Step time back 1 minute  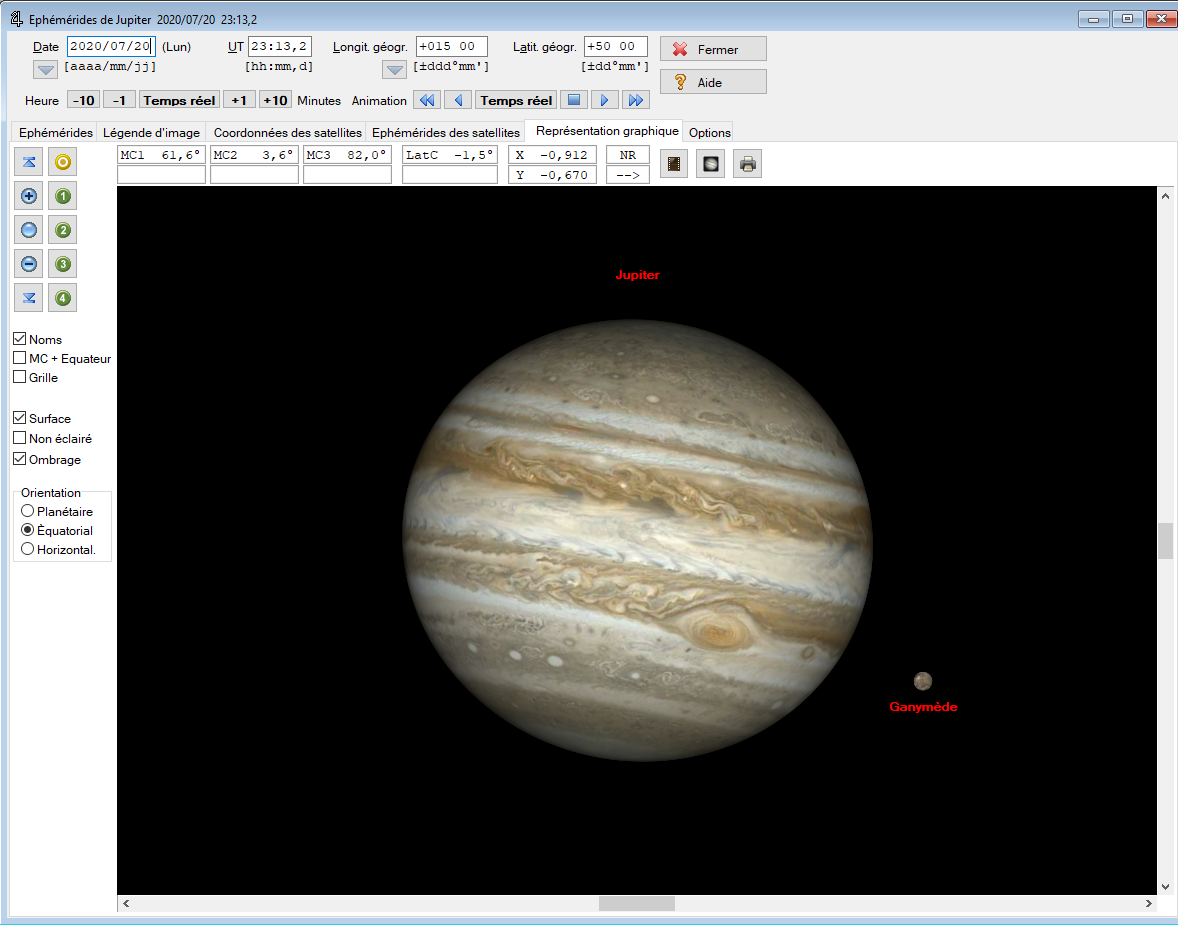pyautogui.click(x=119, y=100)
